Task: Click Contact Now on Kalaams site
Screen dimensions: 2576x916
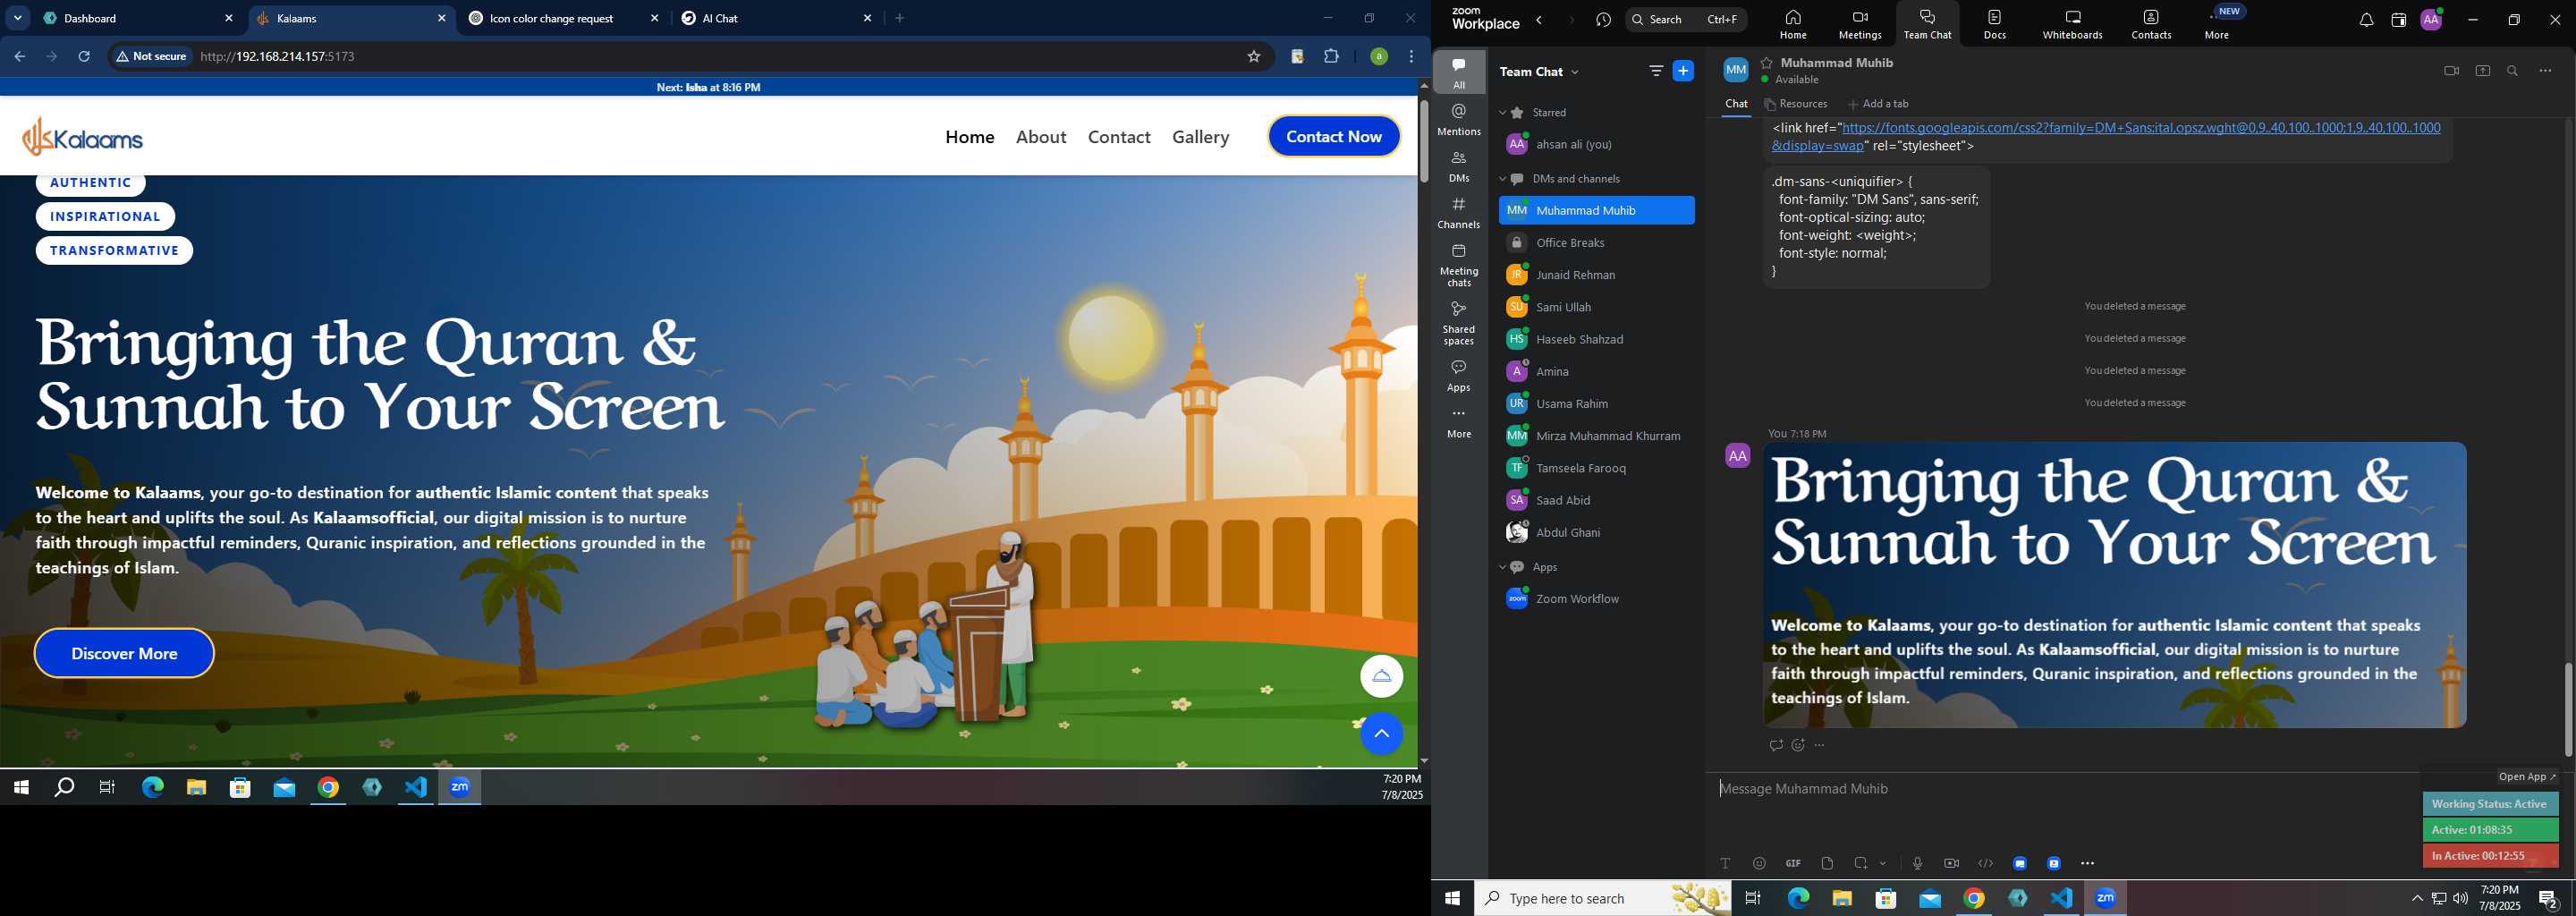Action: (1334, 137)
